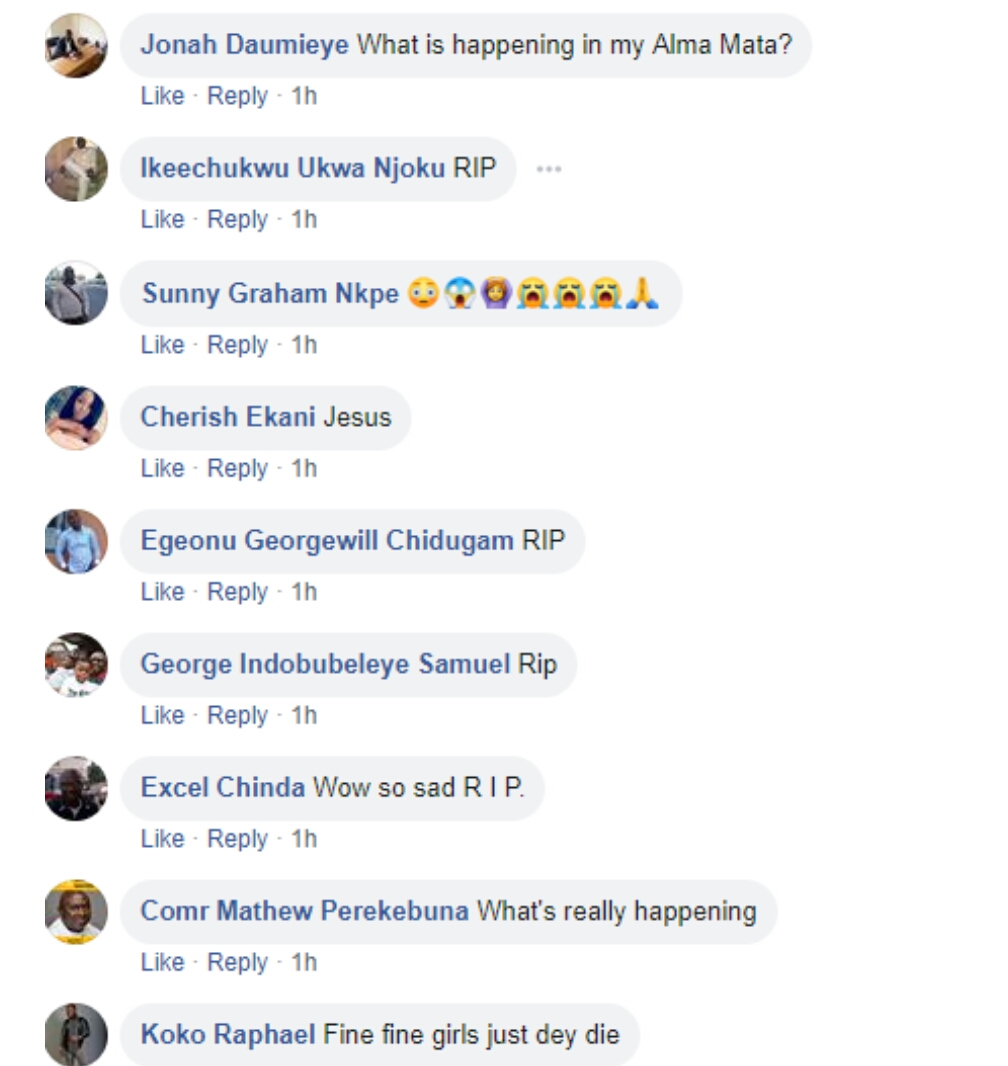Viewport: 1008px width, 1066px height.
Task: Open Excel Chinda's profile name link
Action: coord(222,788)
